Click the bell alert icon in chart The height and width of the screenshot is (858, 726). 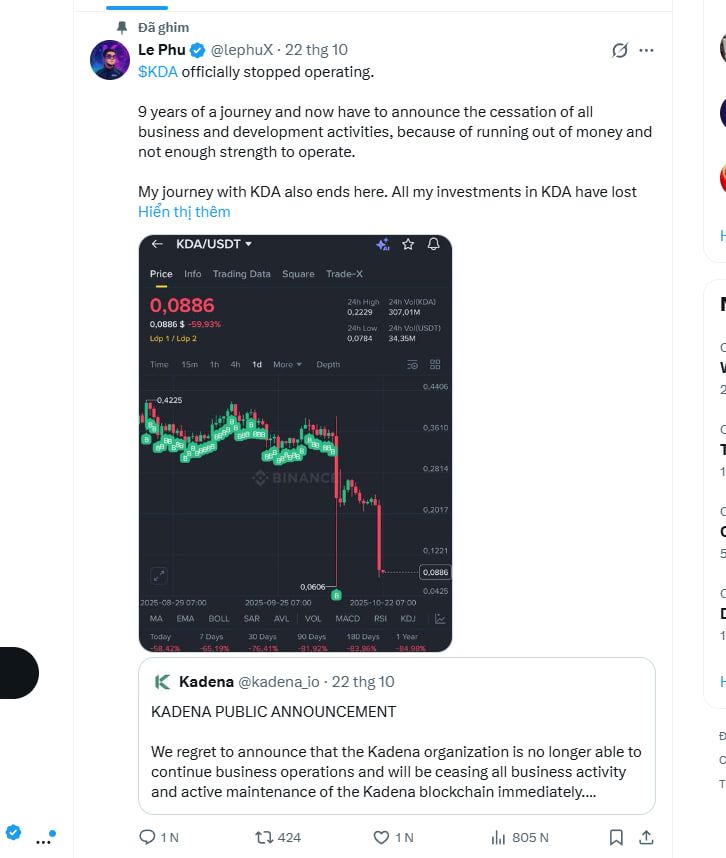433,244
